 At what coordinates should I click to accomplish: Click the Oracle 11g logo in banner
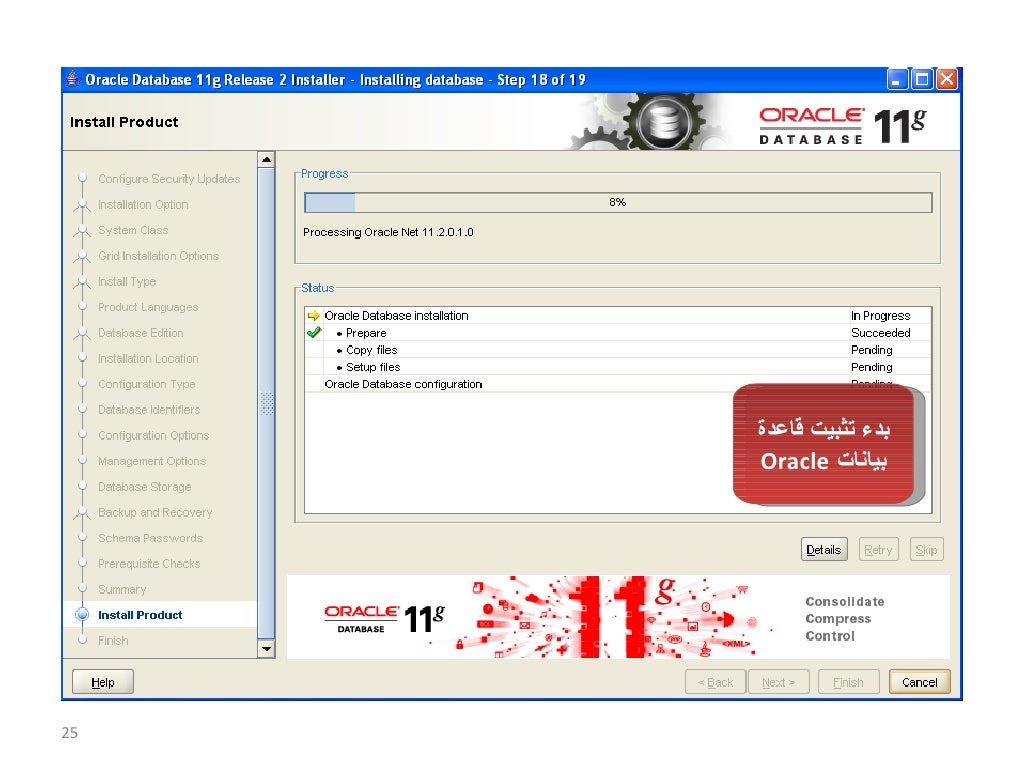click(384, 618)
